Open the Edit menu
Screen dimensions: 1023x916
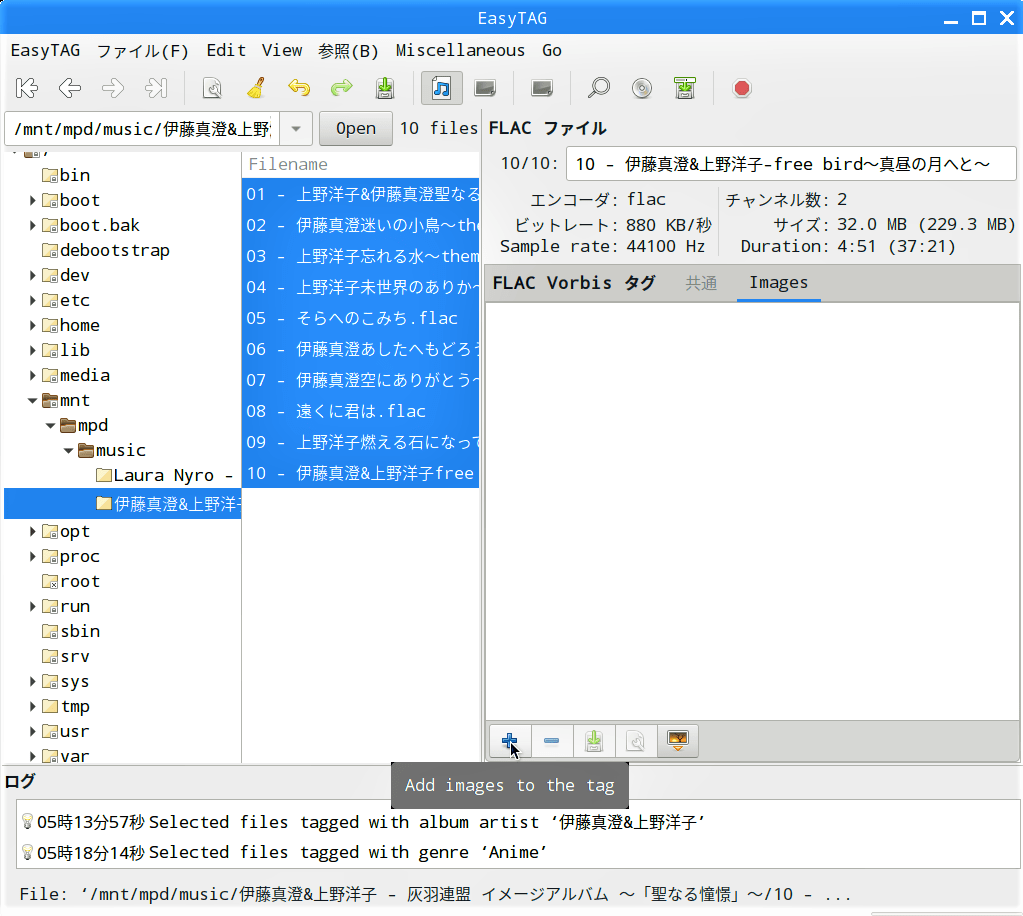pyautogui.click(x=226, y=50)
